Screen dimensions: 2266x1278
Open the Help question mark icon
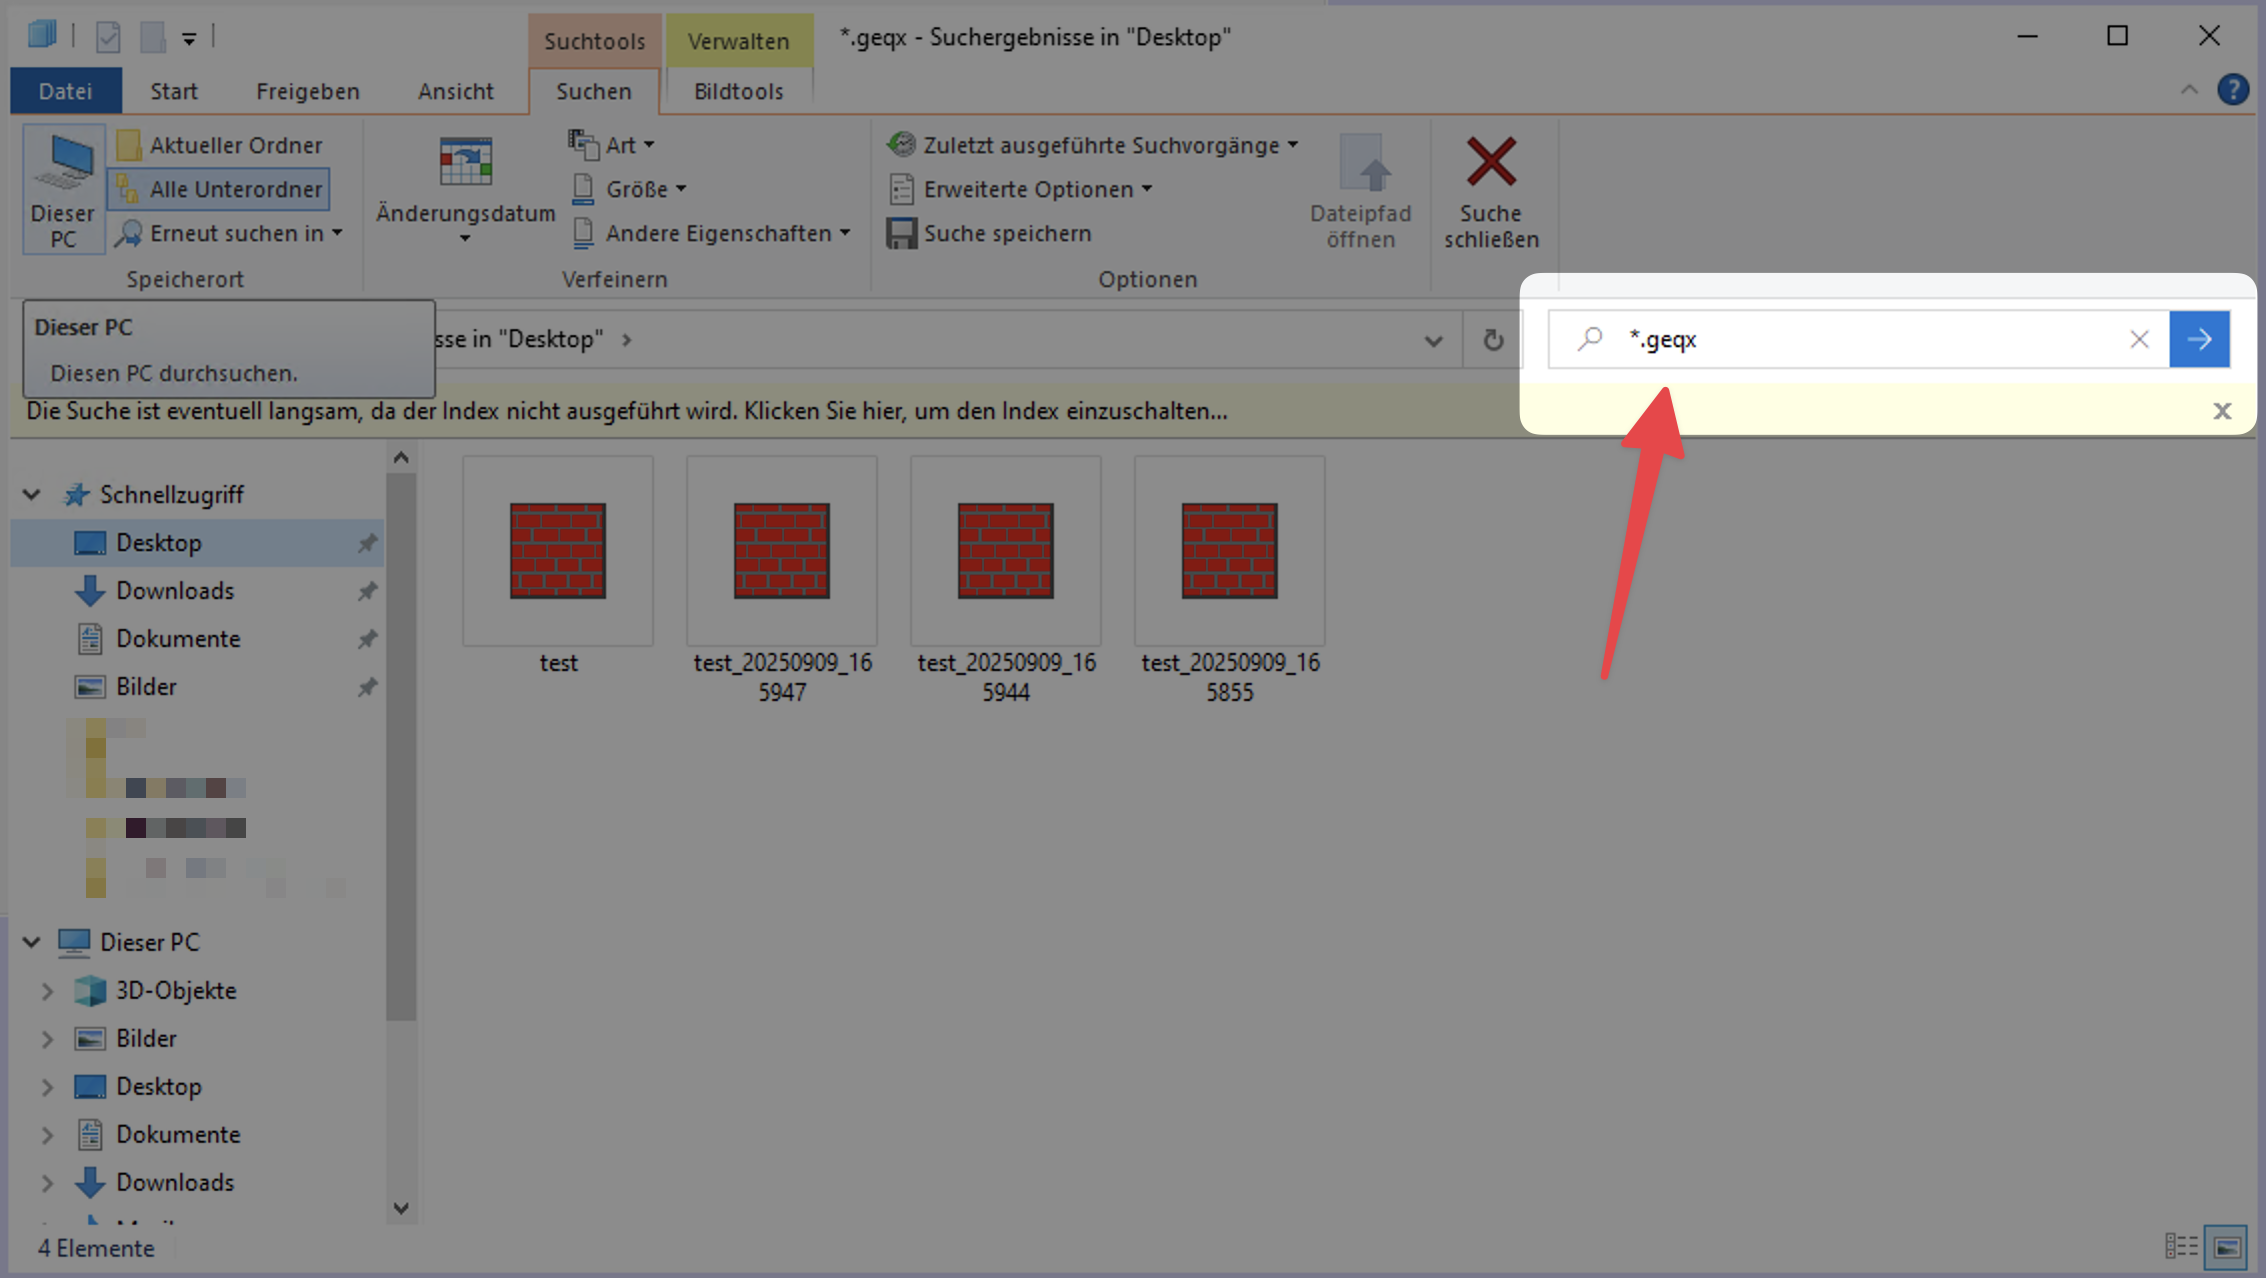pyautogui.click(x=2232, y=90)
